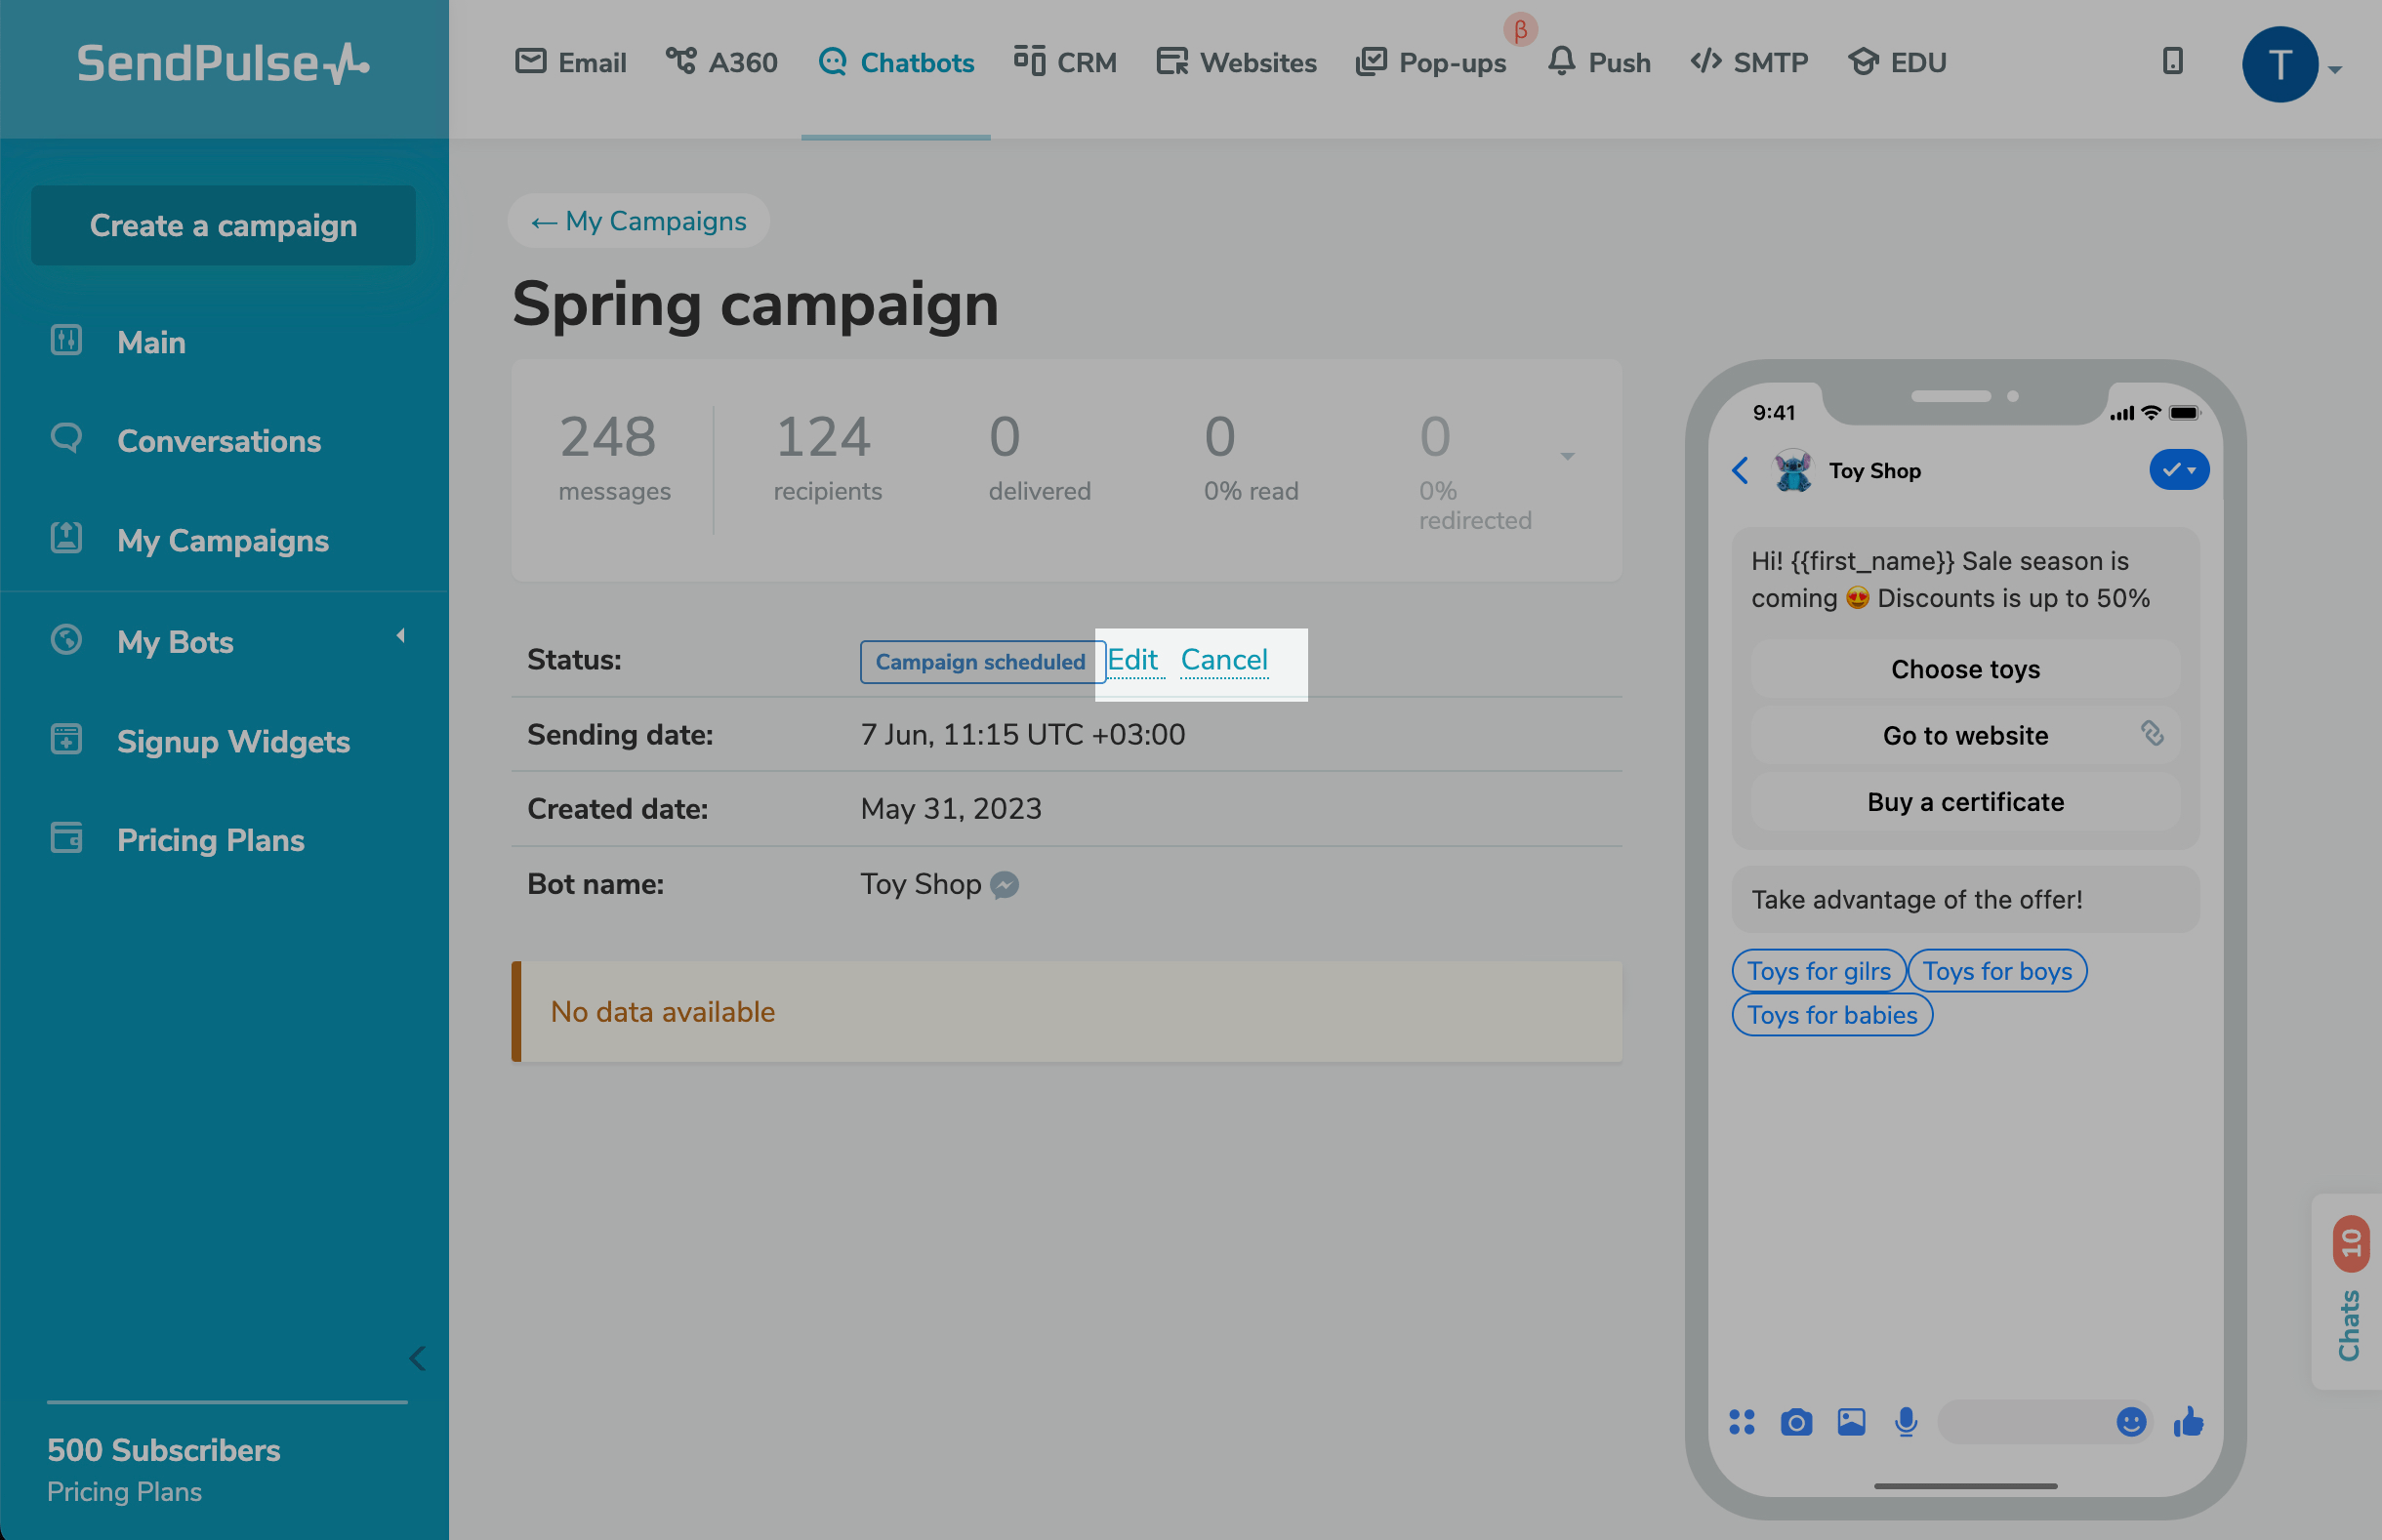Click the back arrow in Toy Shop chat
The image size is (2382, 1540).
coord(1740,471)
